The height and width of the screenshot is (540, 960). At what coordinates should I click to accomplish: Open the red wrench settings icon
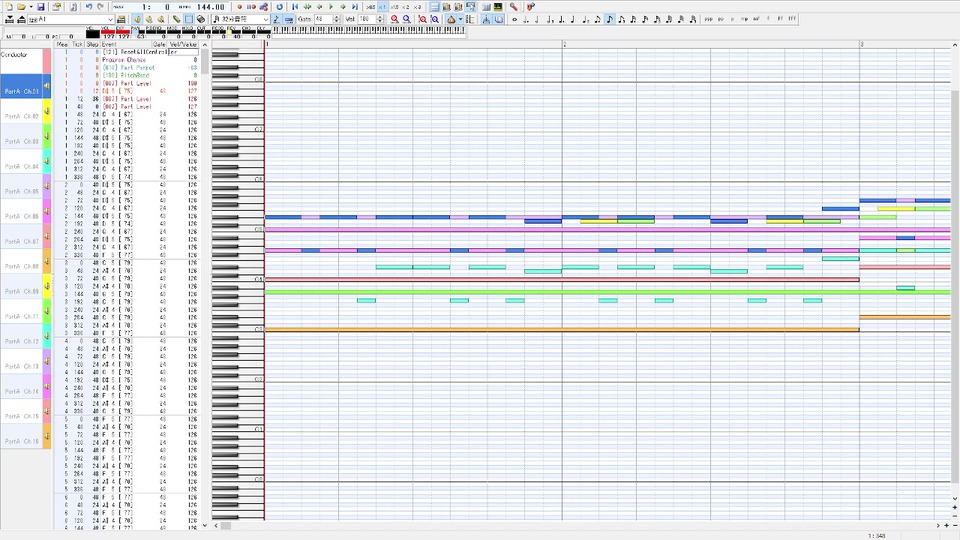click(x=514, y=7)
